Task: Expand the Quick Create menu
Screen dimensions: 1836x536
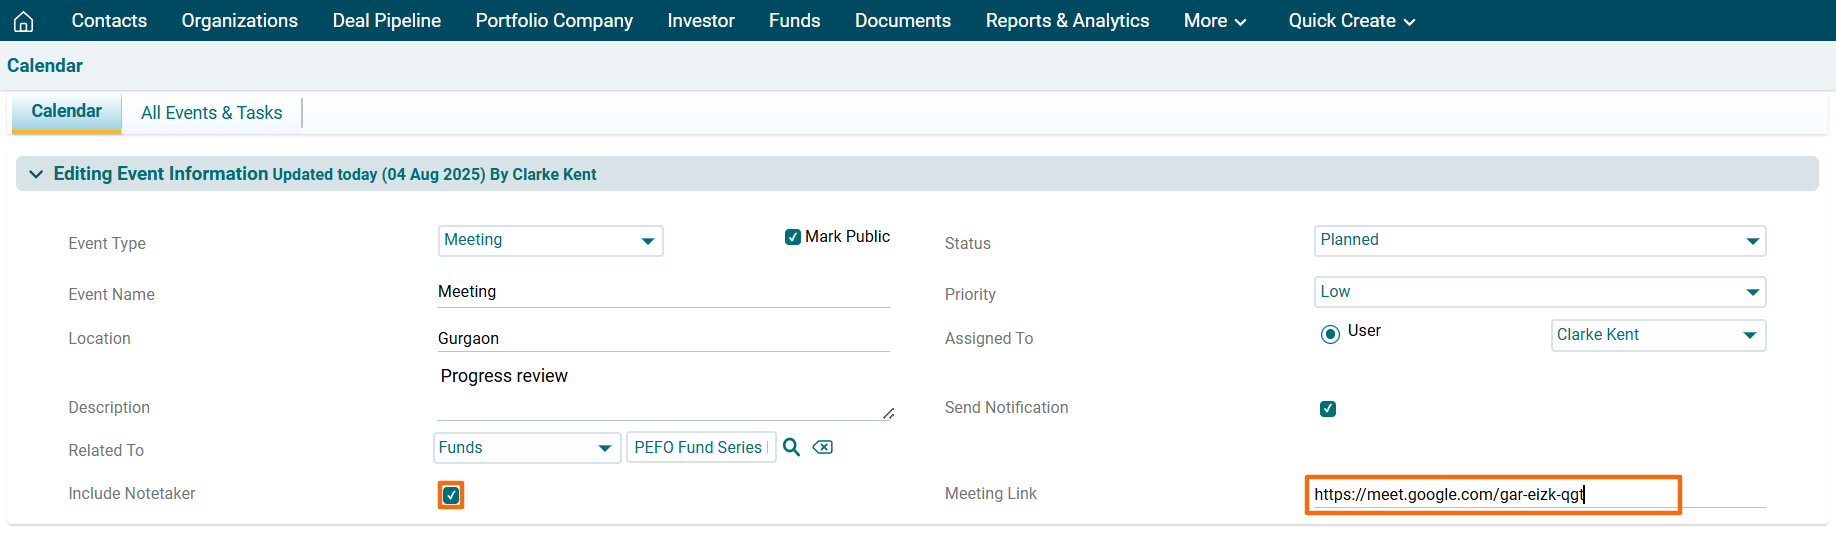Action: click(1351, 21)
